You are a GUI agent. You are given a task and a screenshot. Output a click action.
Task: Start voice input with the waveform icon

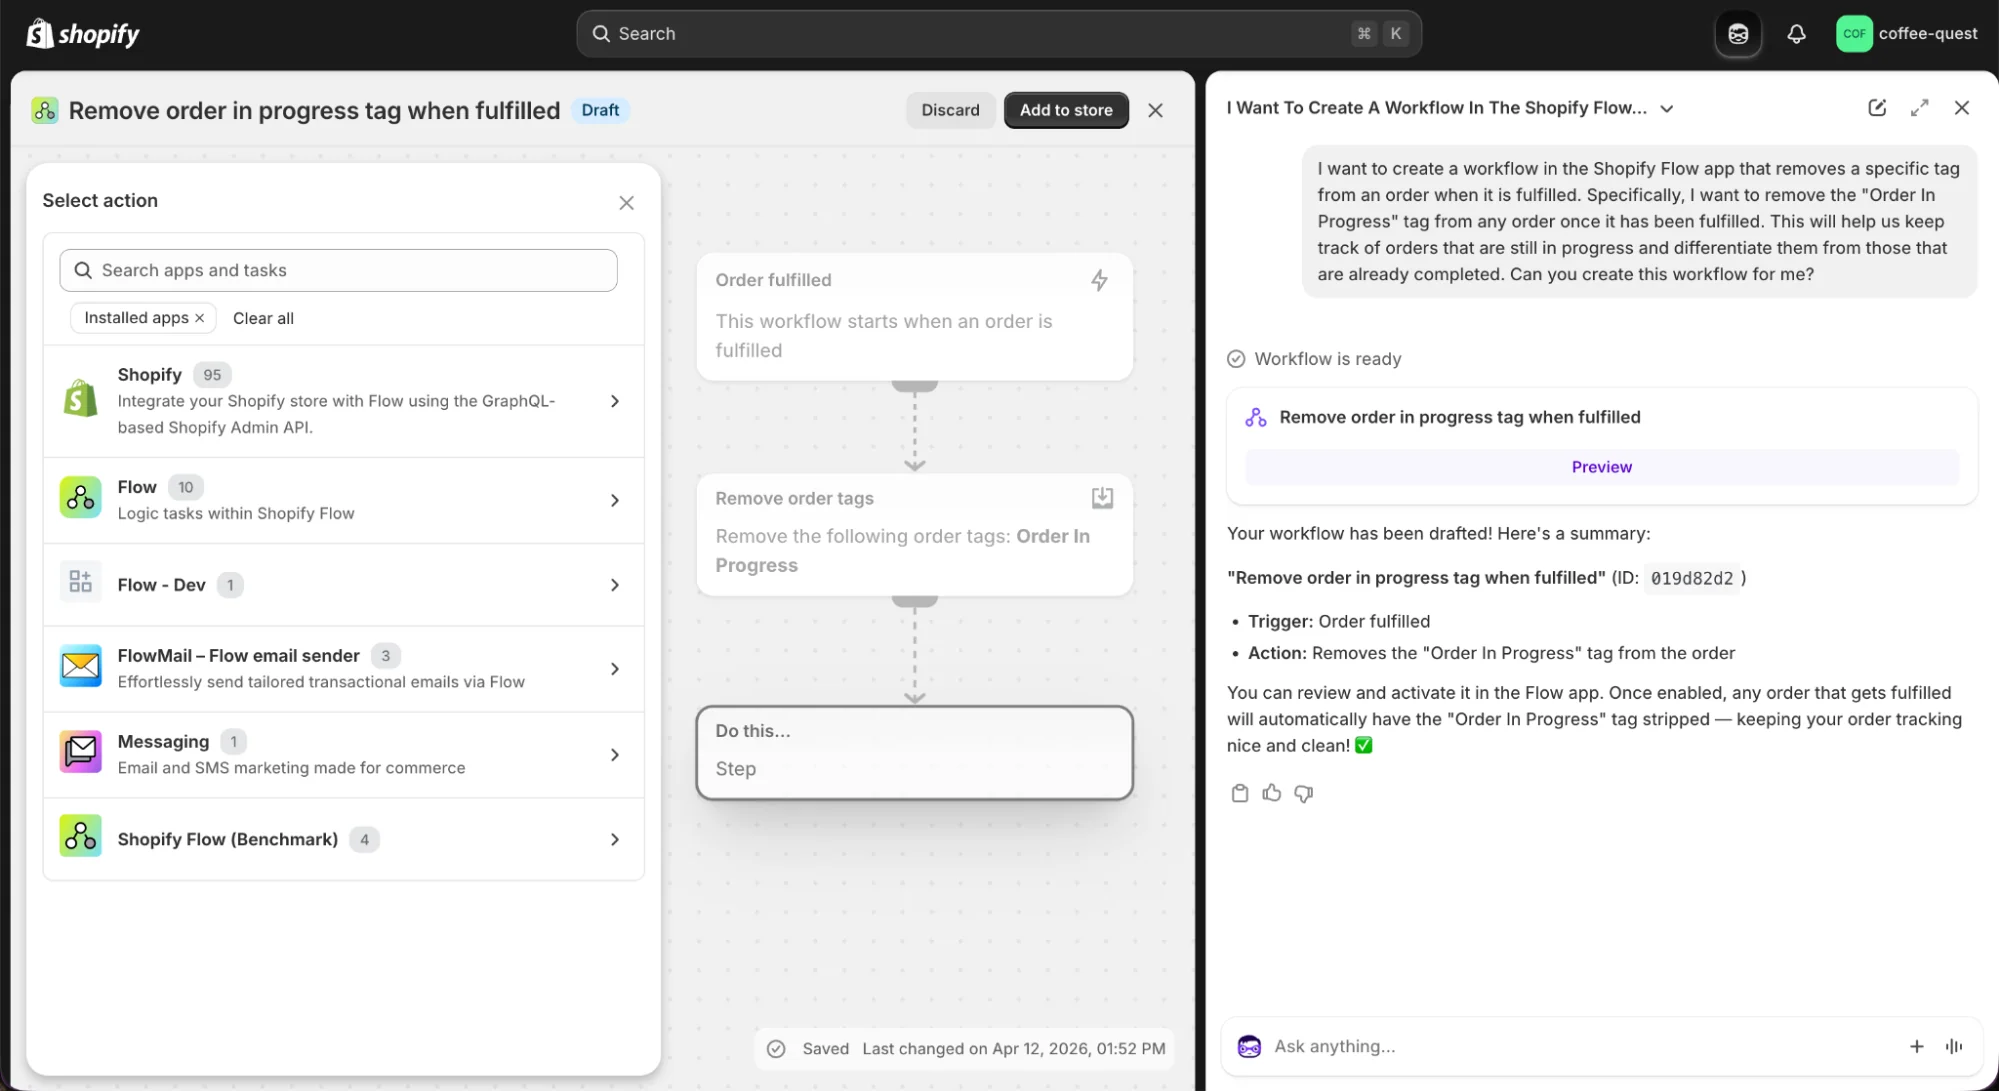[1954, 1047]
